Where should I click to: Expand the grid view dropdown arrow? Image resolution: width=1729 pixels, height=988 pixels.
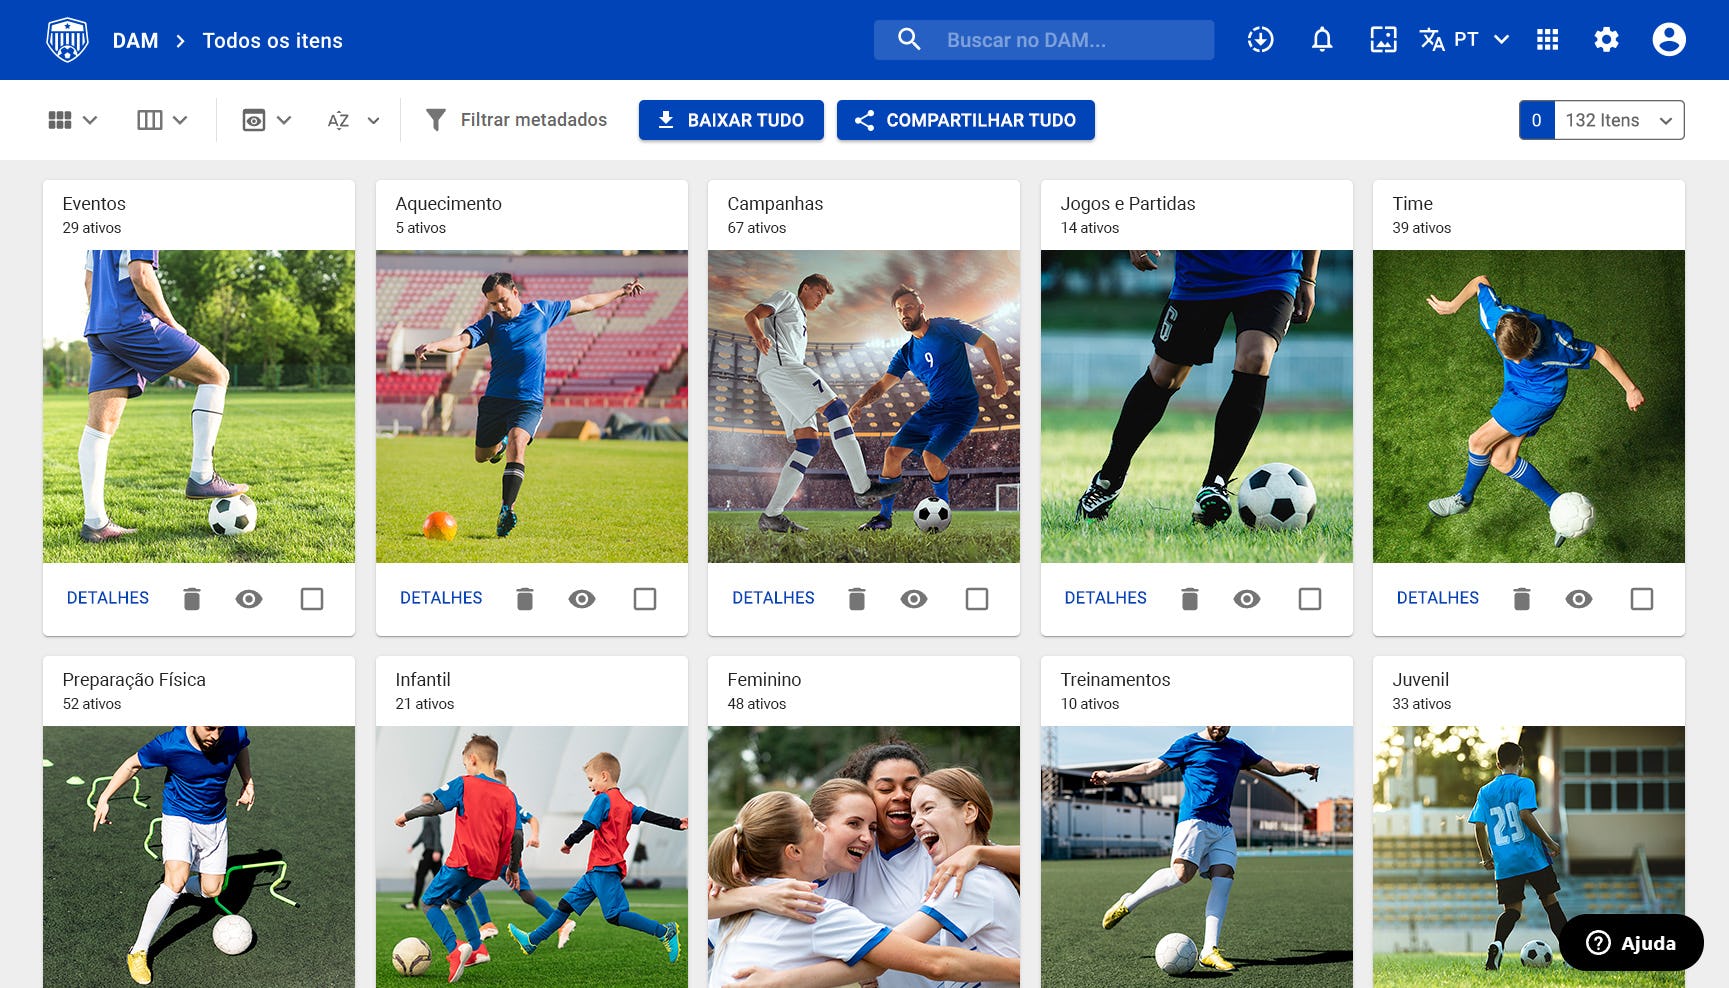coord(90,120)
